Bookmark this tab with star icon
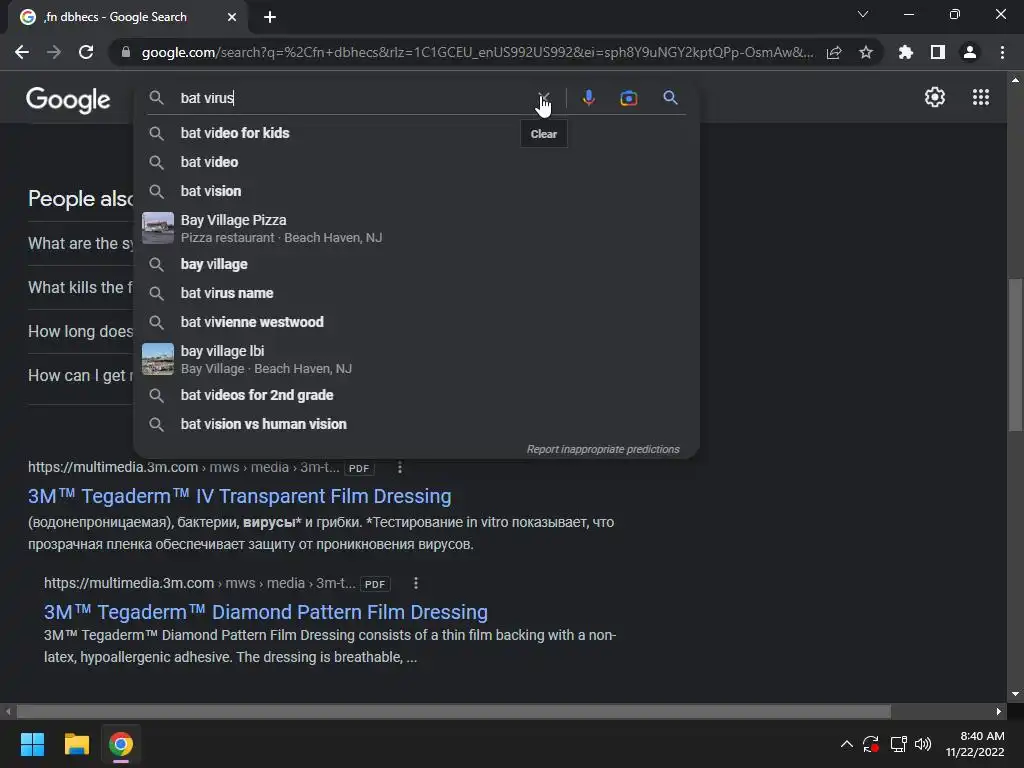The height and width of the screenshot is (768, 1024). [x=865, y=52]
